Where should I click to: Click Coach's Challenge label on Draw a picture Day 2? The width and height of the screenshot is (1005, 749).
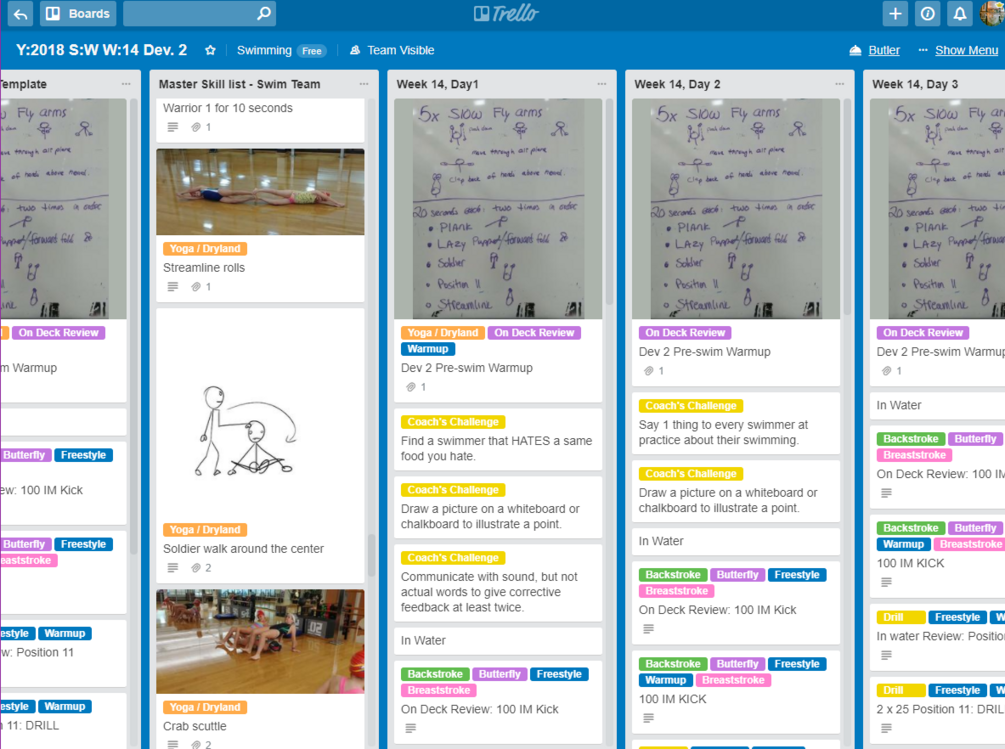coord(691,473)
